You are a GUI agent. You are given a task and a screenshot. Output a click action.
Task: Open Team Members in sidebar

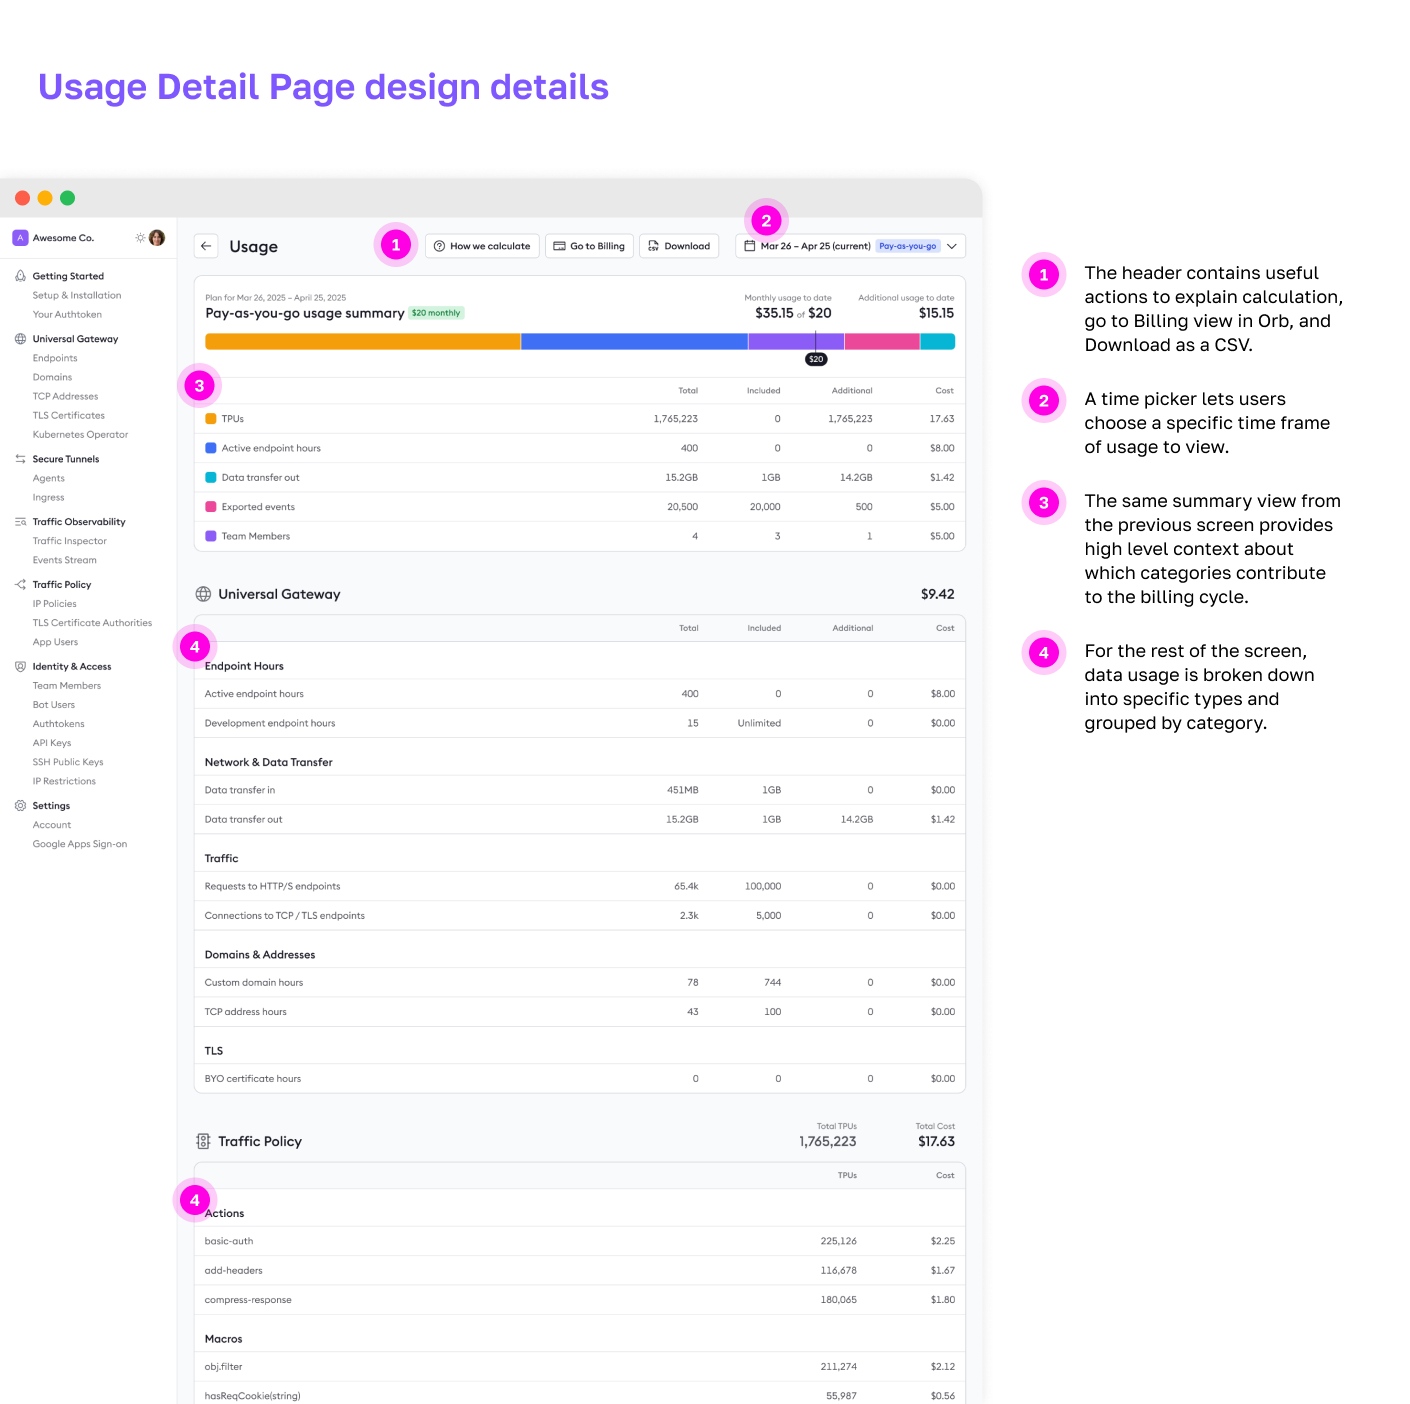click(x=66, y=686)
